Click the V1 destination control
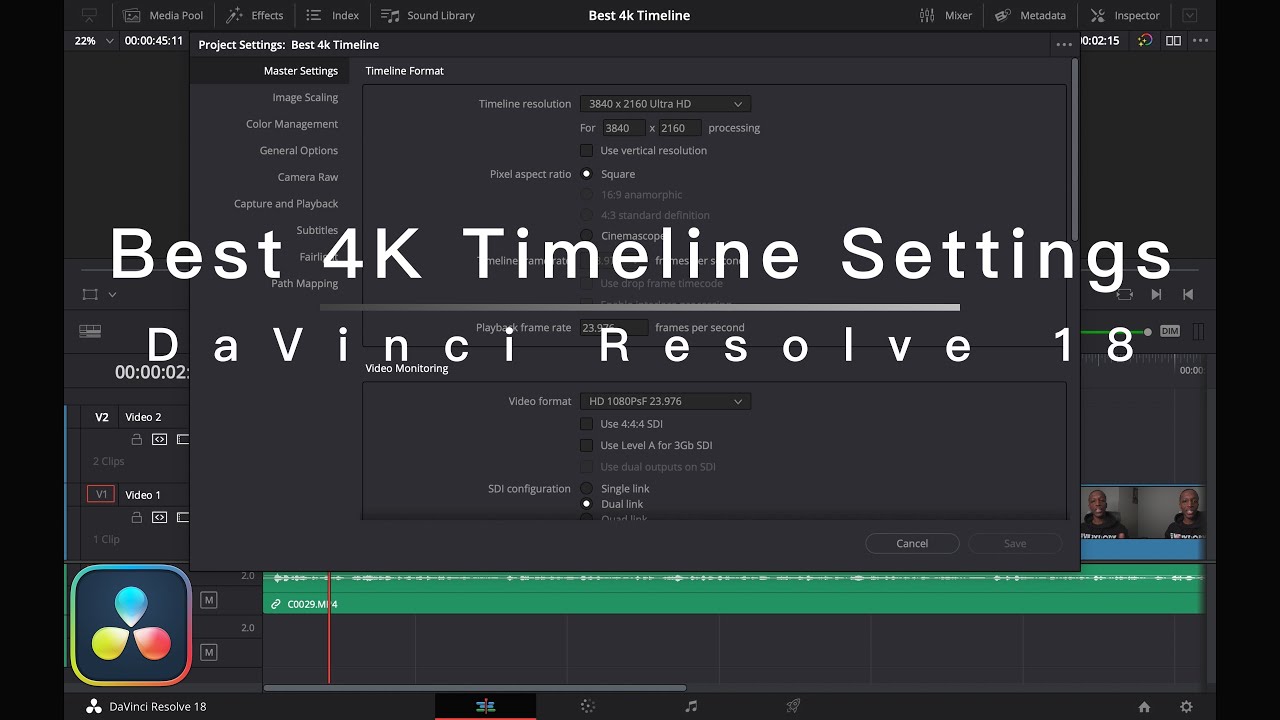Image resolution: width=1280 pixels, height=720 pixels. tap(101, 495)
